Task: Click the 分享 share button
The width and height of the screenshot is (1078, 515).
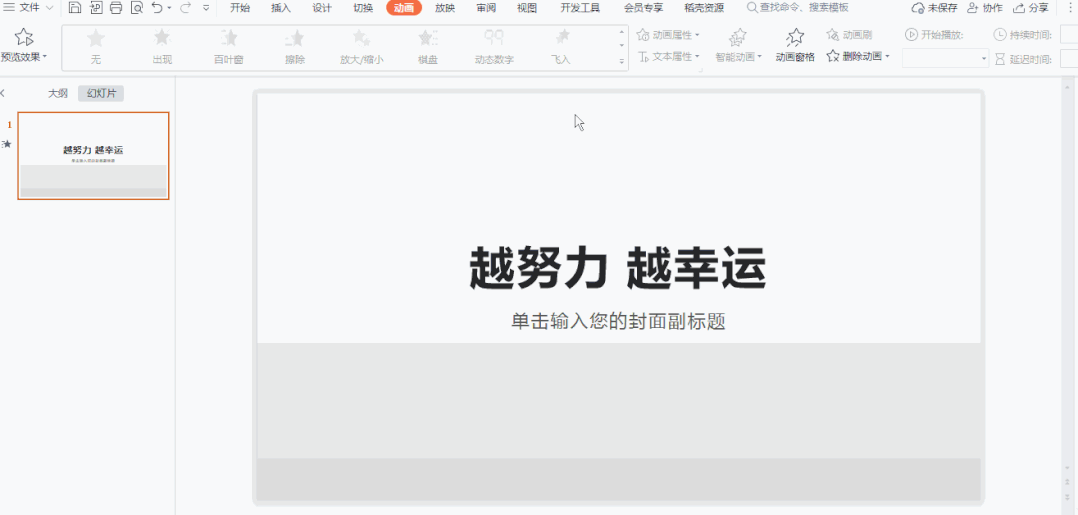Action: click(x=1031, y=8)
